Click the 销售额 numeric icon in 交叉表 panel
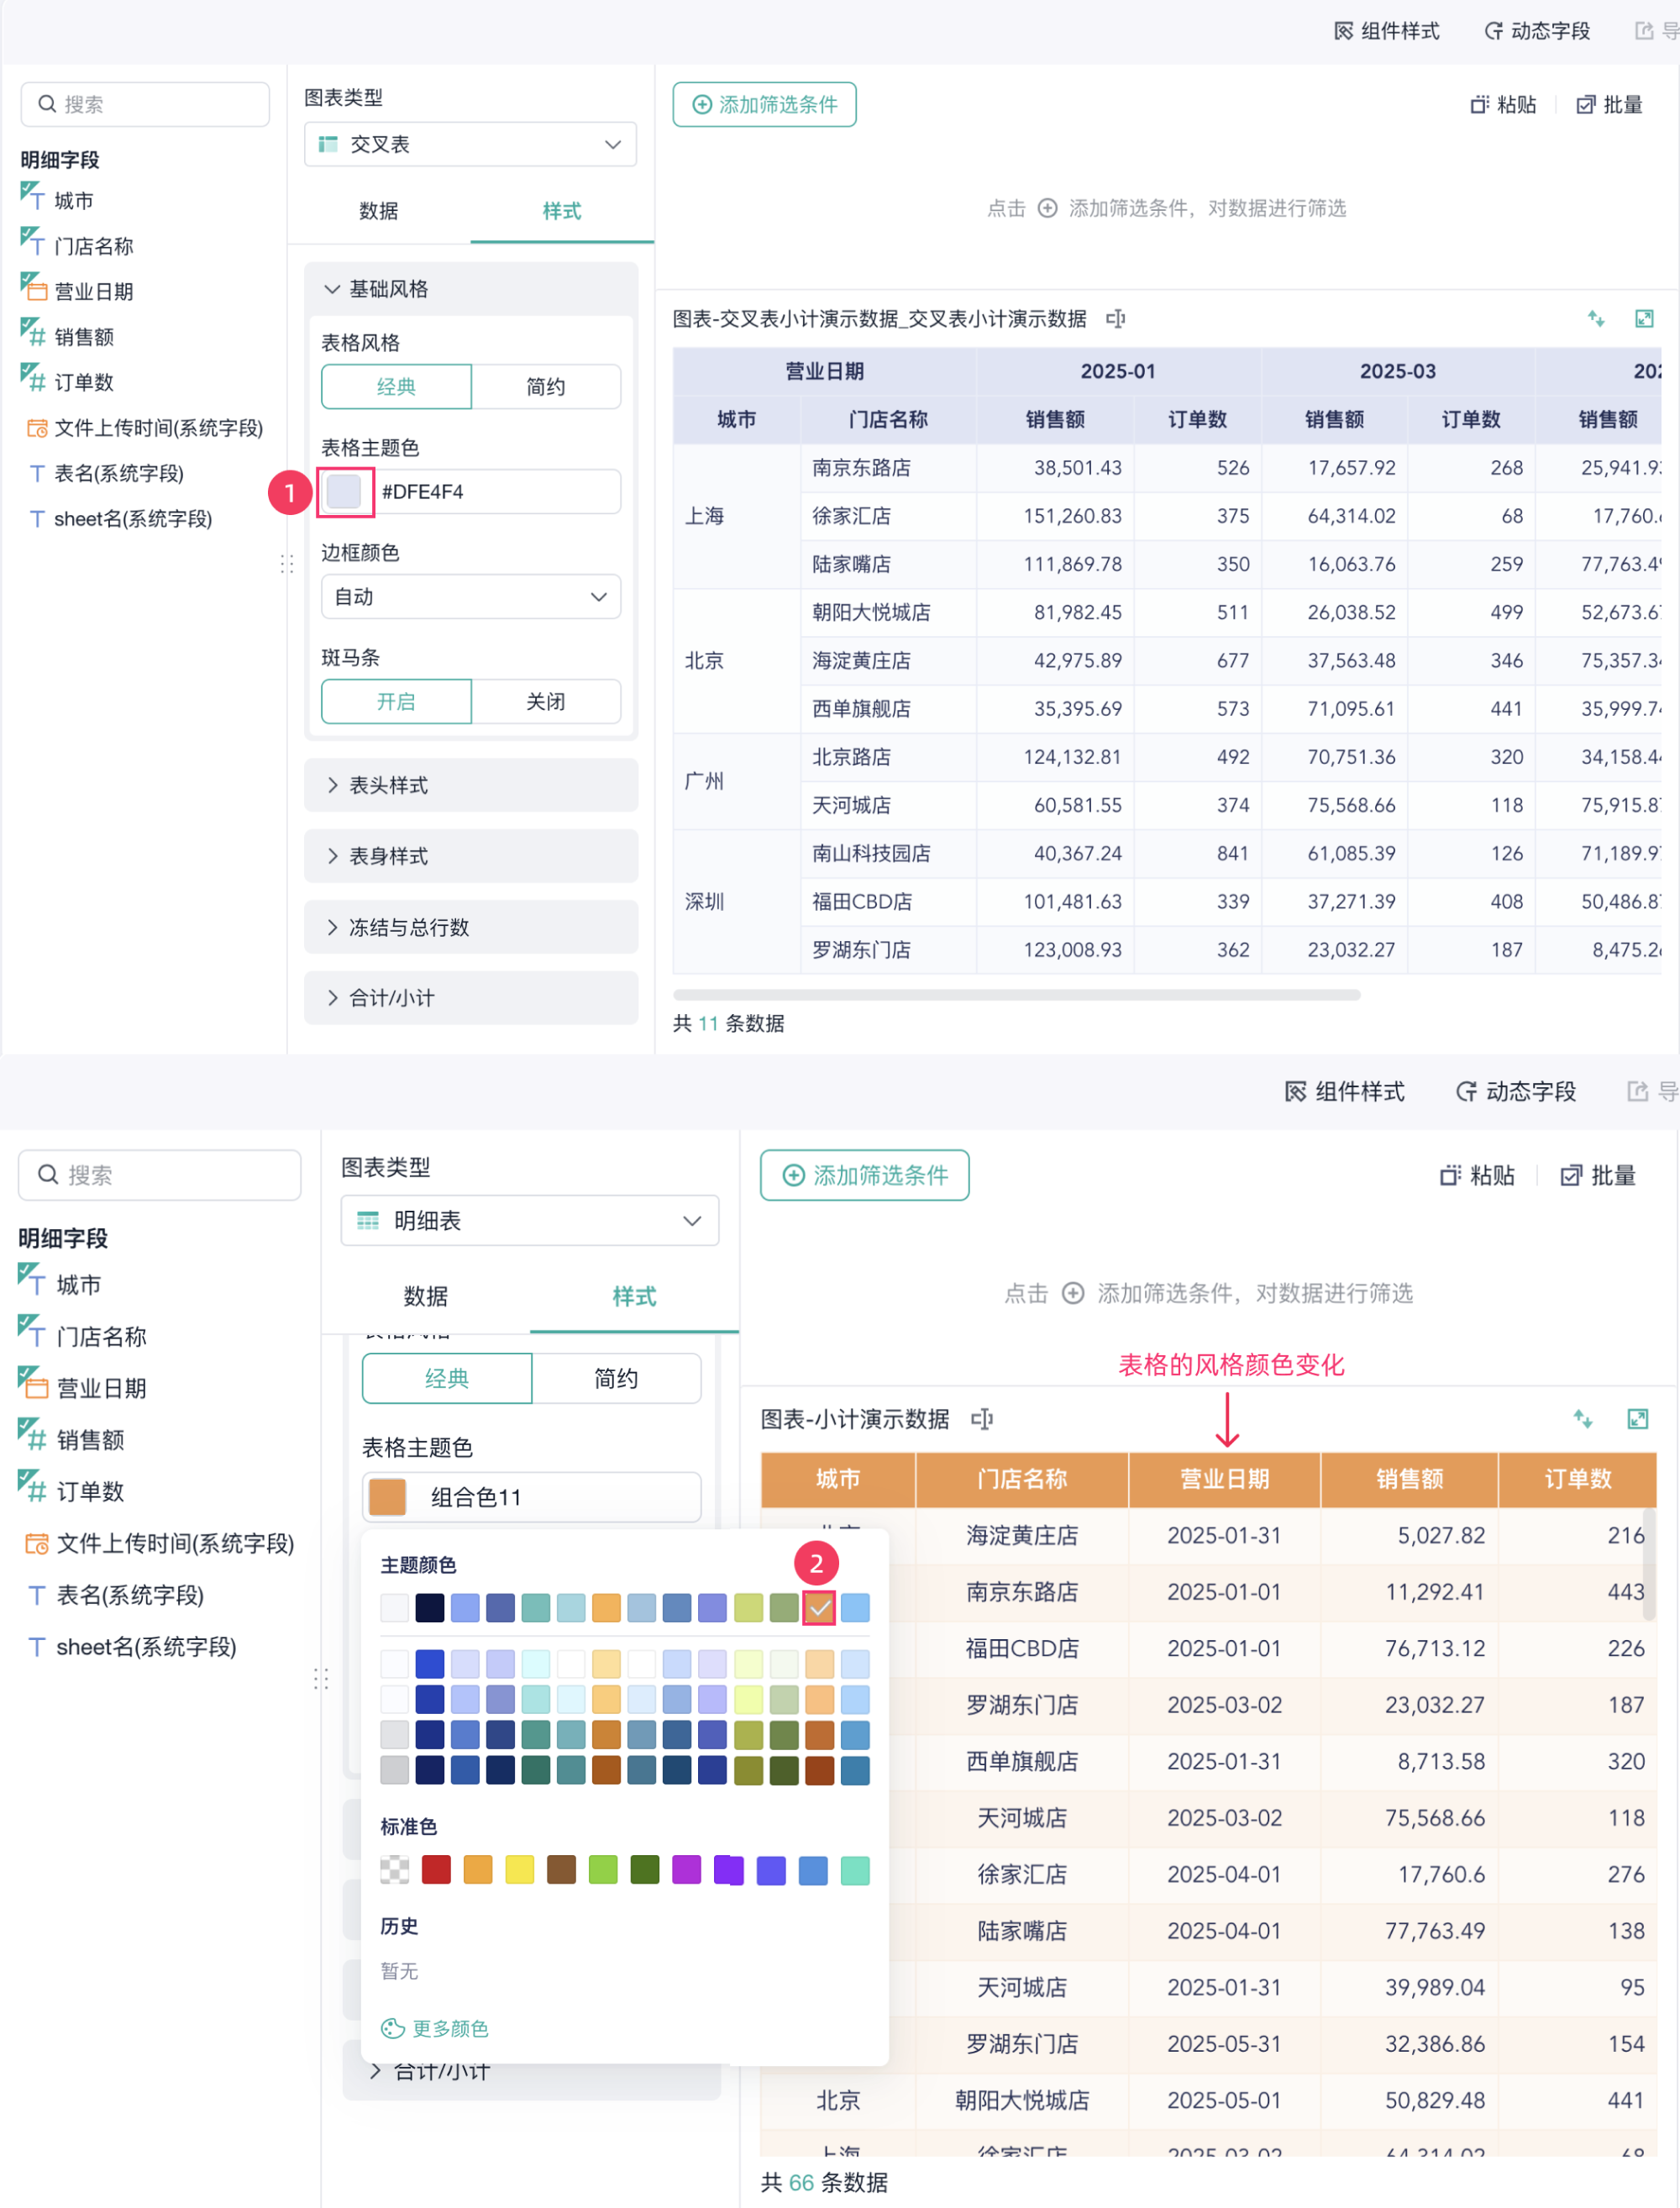Image resolution: width=1680 pixels, height=2208 pixels. pyautogui.click(x=33, y=333)
